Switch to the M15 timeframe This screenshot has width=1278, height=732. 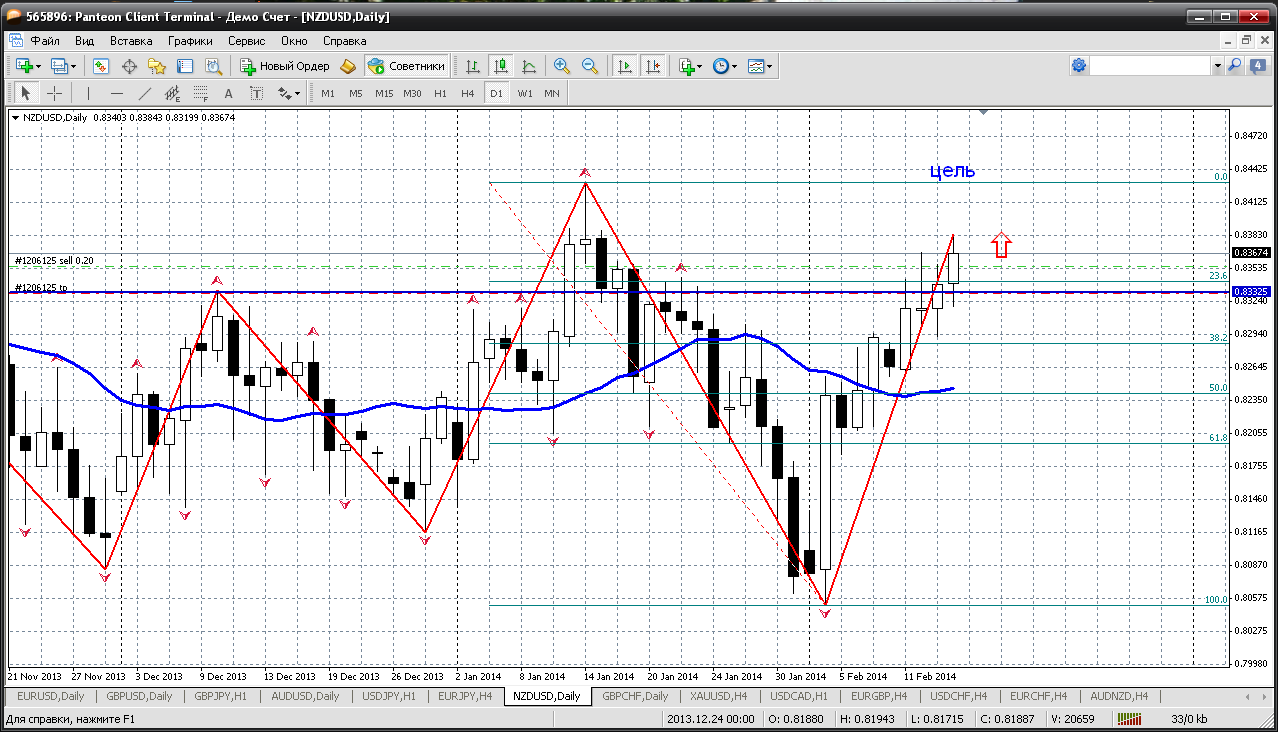[x=384, y=93]
